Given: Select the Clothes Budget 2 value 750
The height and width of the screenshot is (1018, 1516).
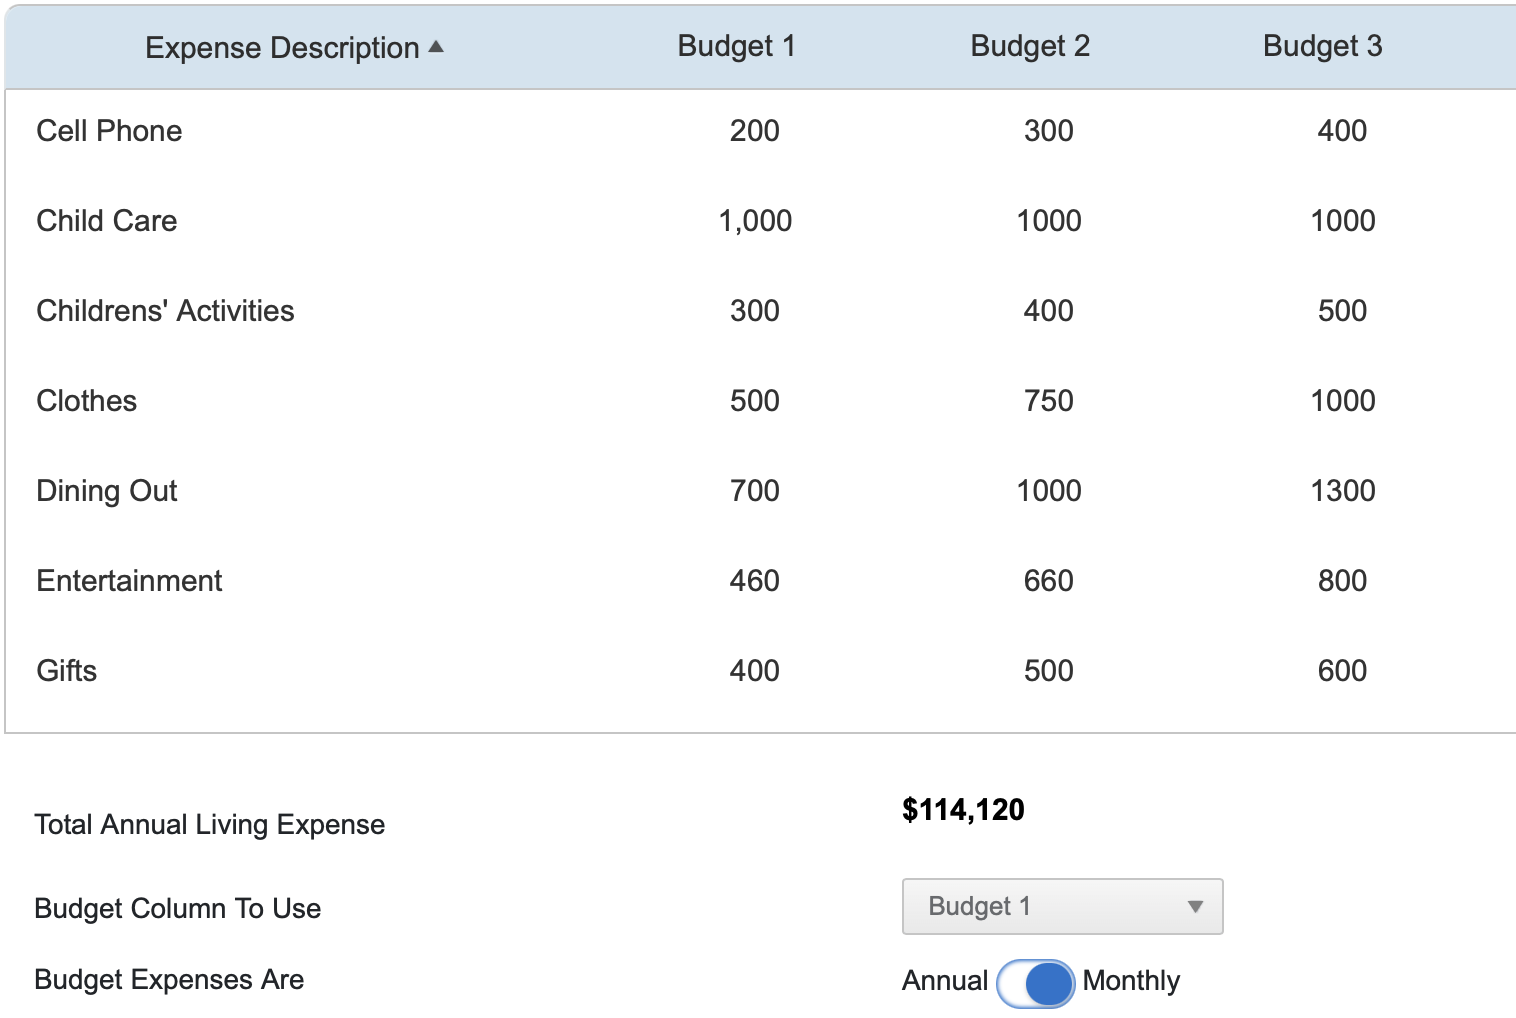Looking at the screenshot, I should [x=1047, y=400].
